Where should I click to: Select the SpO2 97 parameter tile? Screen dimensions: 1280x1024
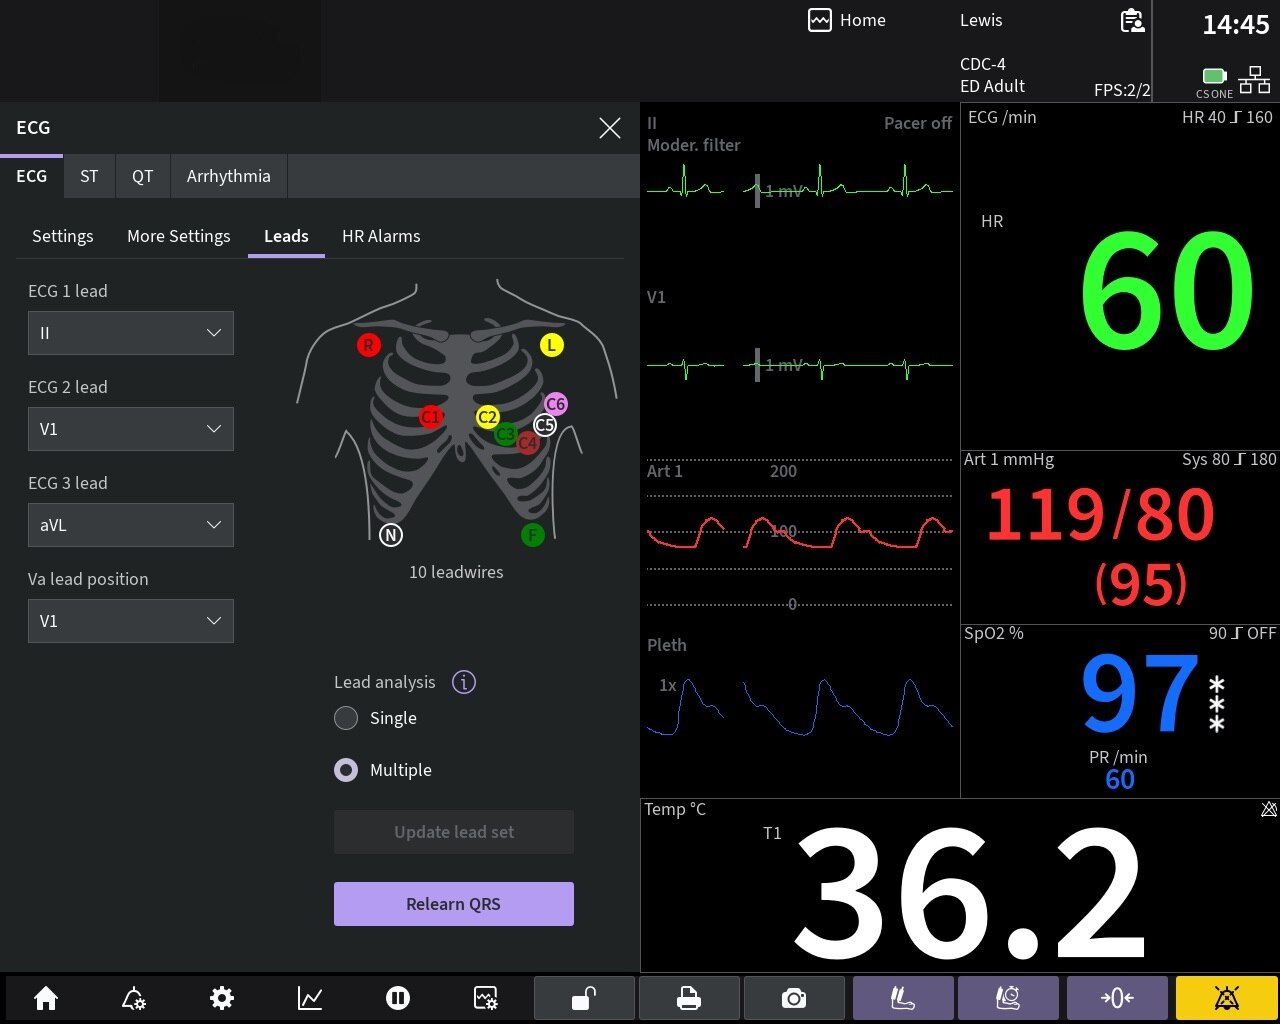point(1119,710)
